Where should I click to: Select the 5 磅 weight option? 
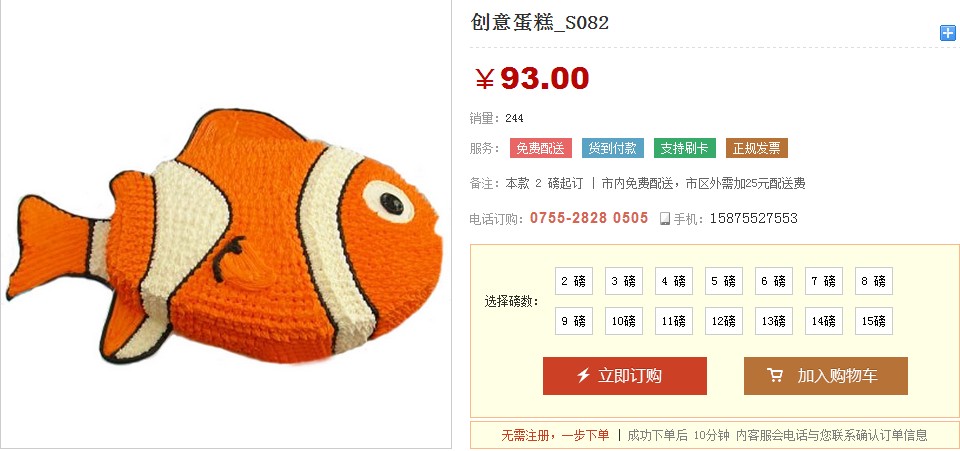pyautogui.click(x=724, y=281)
